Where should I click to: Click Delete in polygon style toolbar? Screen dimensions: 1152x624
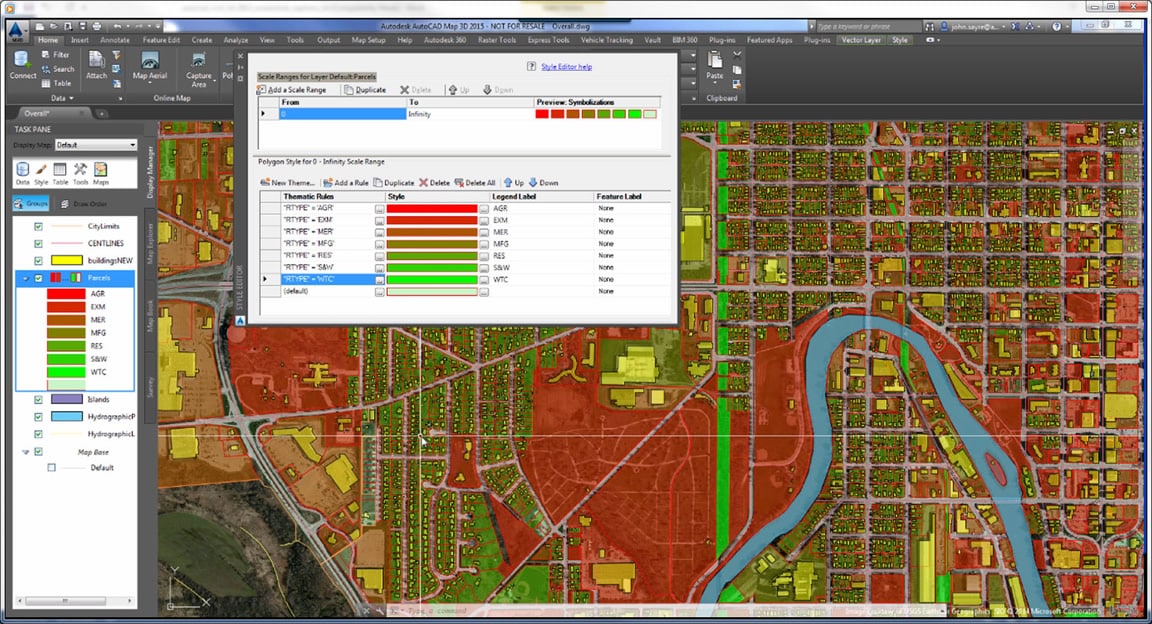click(x=434, y=182)
